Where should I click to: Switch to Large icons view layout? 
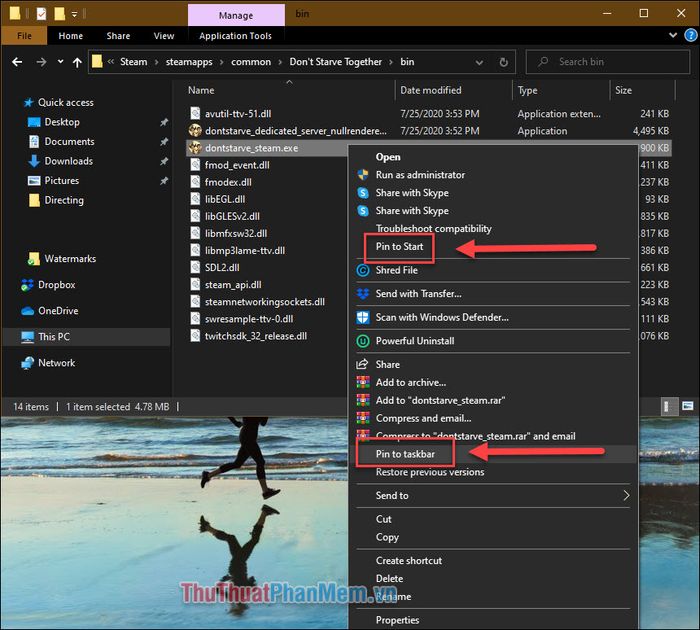coord(688,406)
